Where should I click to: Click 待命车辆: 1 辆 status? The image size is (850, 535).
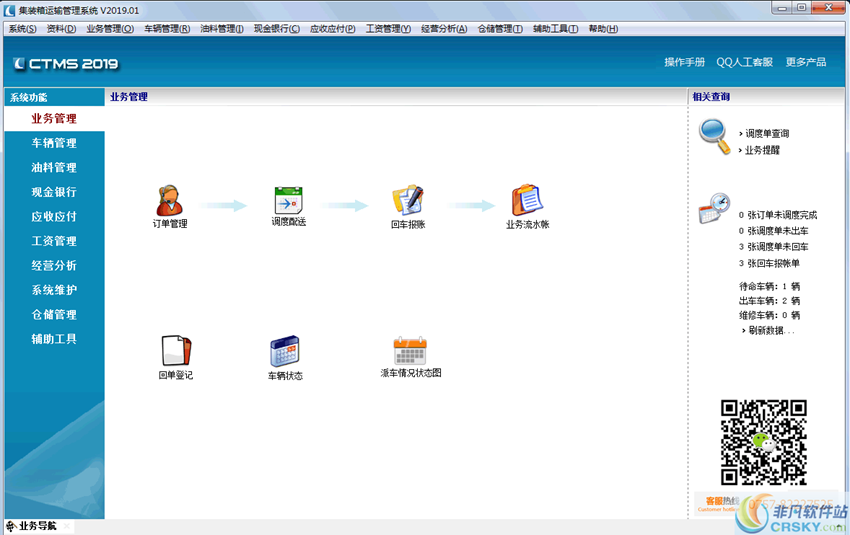point(769,286)
